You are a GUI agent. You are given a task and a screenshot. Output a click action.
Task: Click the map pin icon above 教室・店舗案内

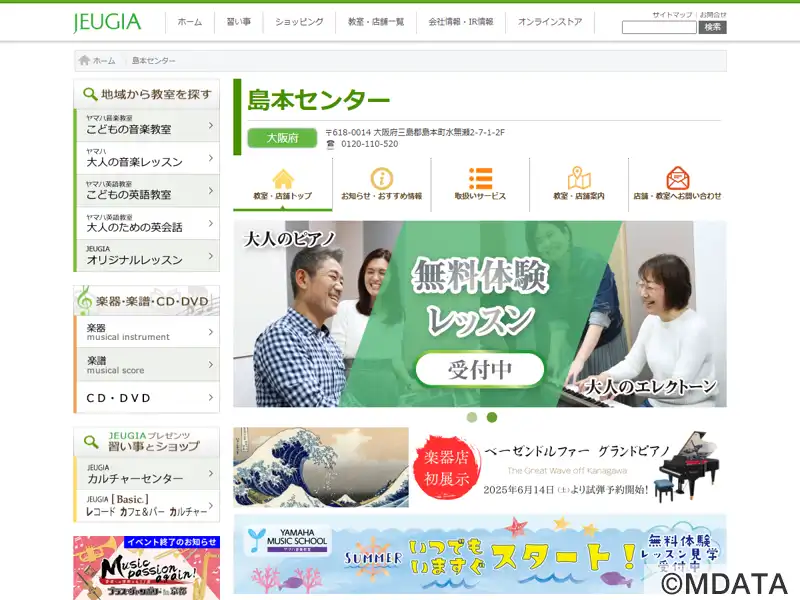click(579, 178)
